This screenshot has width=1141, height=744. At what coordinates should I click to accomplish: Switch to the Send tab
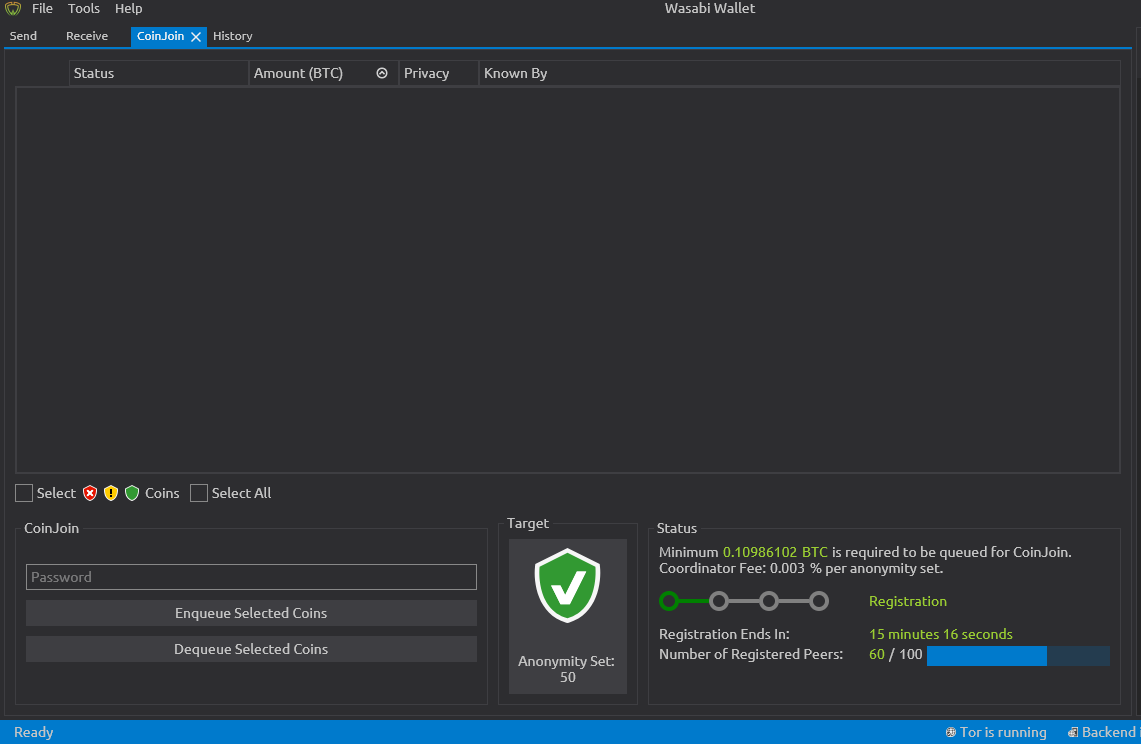click(23, 36)
